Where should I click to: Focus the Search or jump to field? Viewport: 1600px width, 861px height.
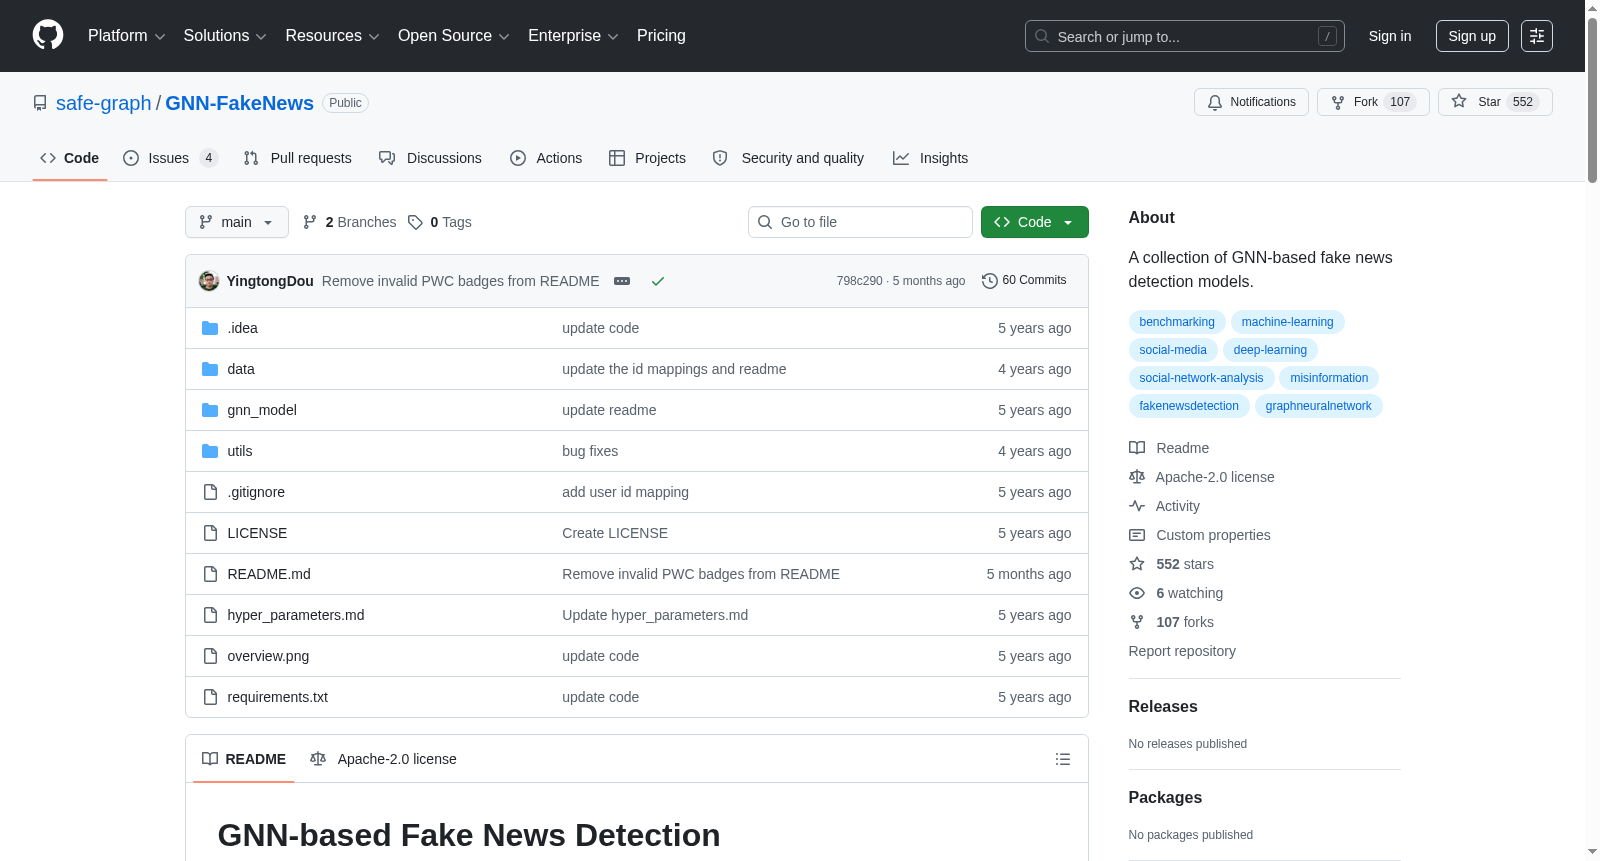[x=1185, y=36]
